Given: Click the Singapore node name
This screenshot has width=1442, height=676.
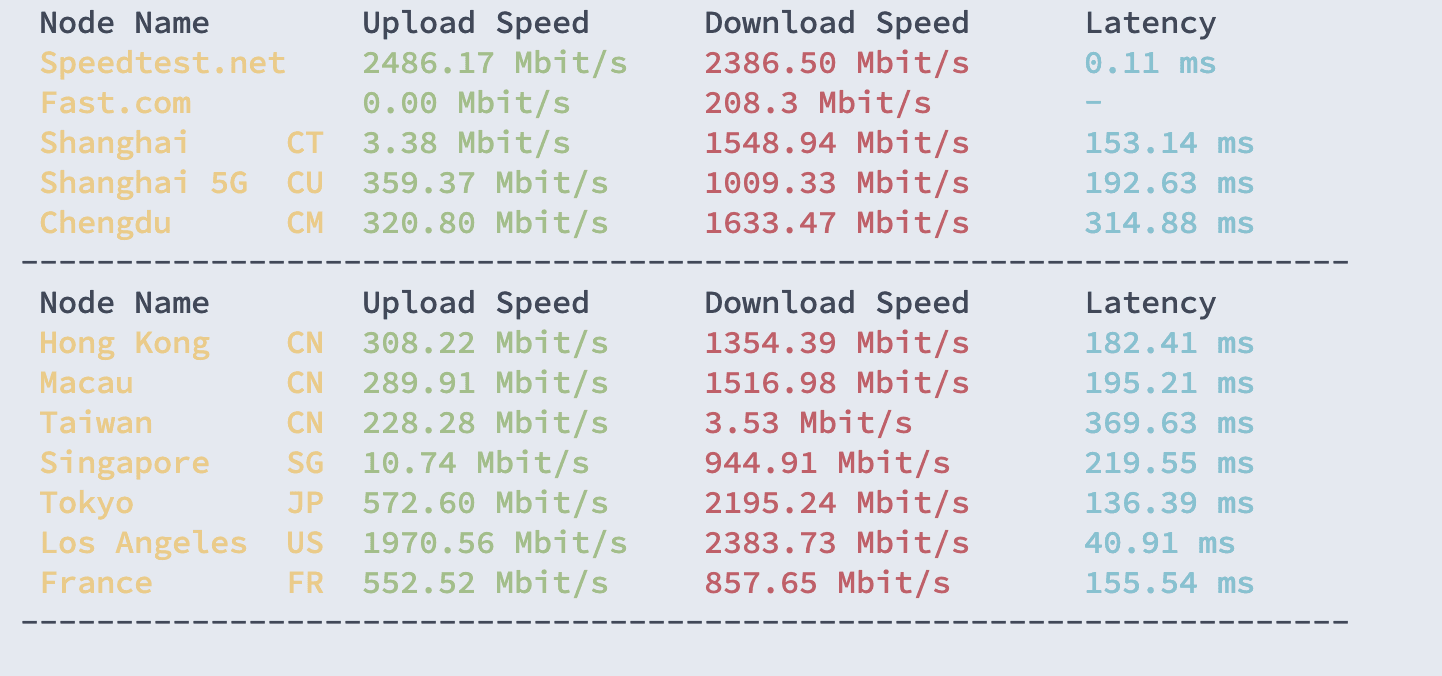Looking at the screenshot, I should click(125, 463).
